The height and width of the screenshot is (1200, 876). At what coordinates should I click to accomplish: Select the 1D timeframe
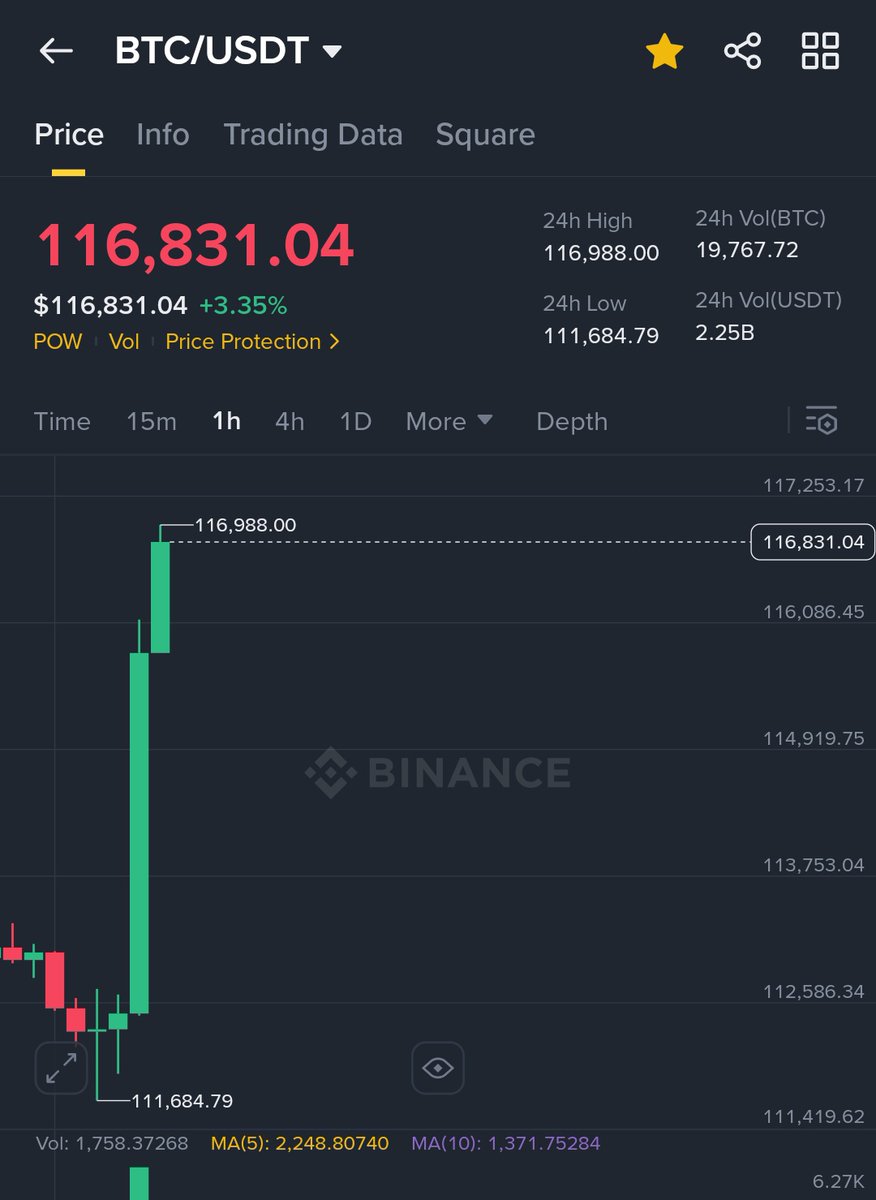(355, 421)
